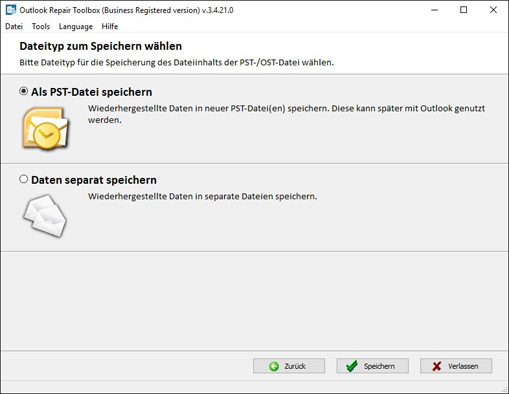Maximize the Outlook Repair Toolbox window

tap(463, 10)
